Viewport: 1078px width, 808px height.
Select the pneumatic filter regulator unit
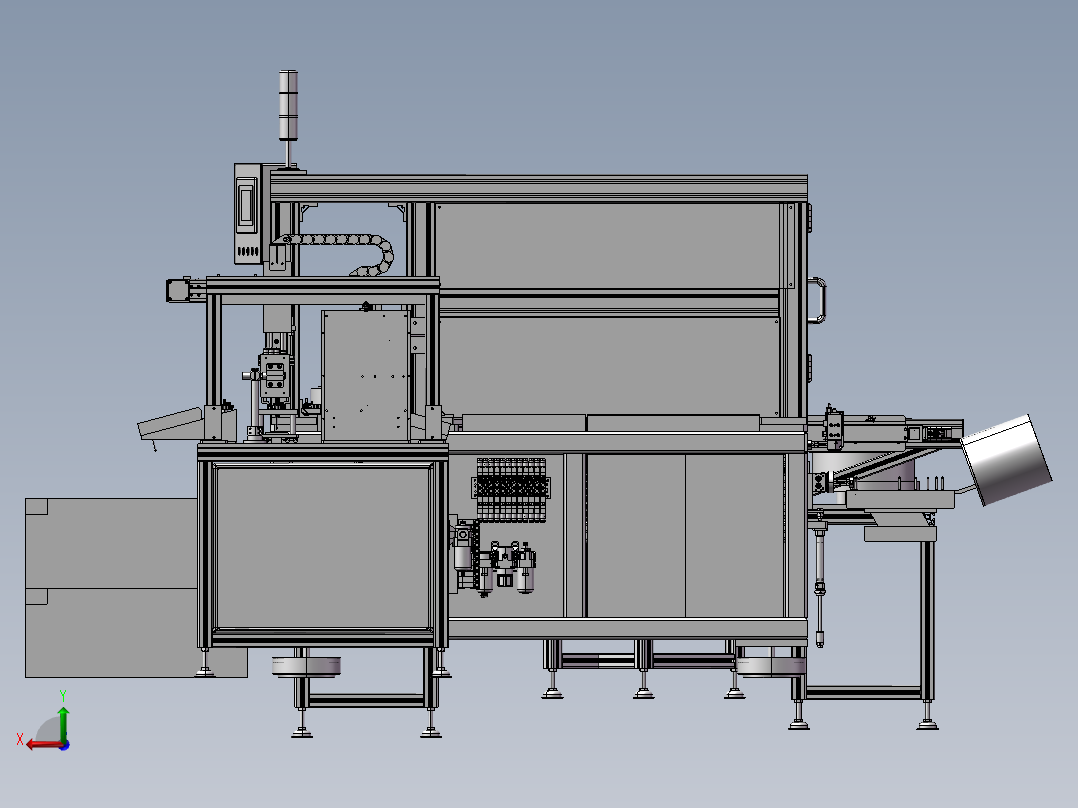click(x=507, y=567)
